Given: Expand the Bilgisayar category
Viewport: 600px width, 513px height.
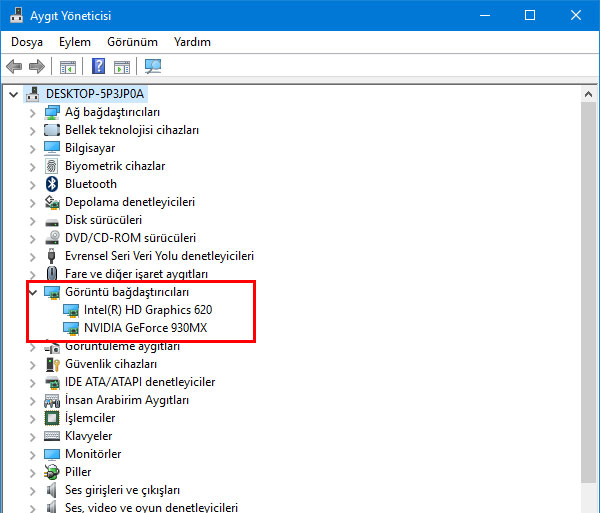Looking at the screenshot, I should click(33, 148).
